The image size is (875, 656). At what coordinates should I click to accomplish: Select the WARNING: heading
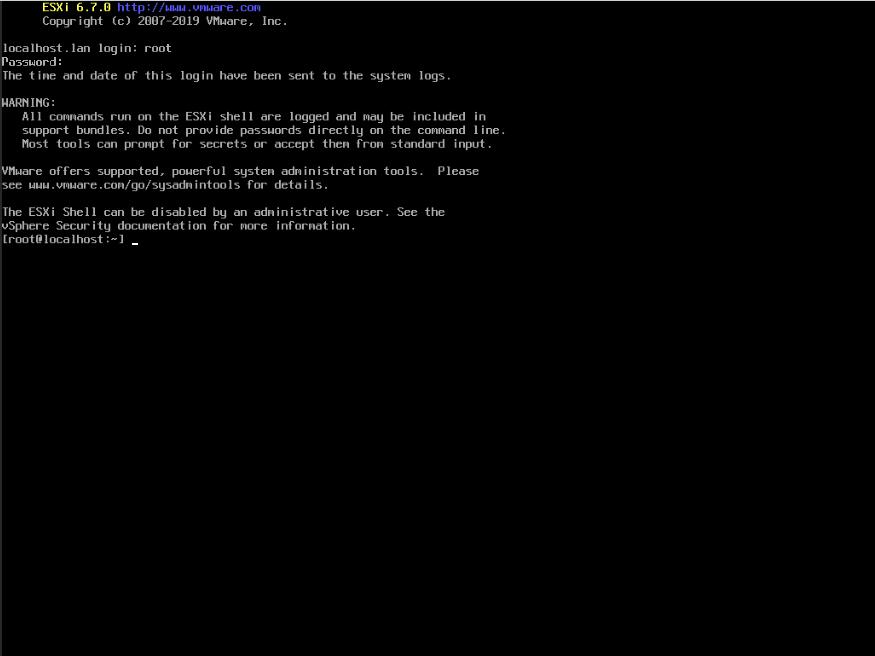point(28,103)
